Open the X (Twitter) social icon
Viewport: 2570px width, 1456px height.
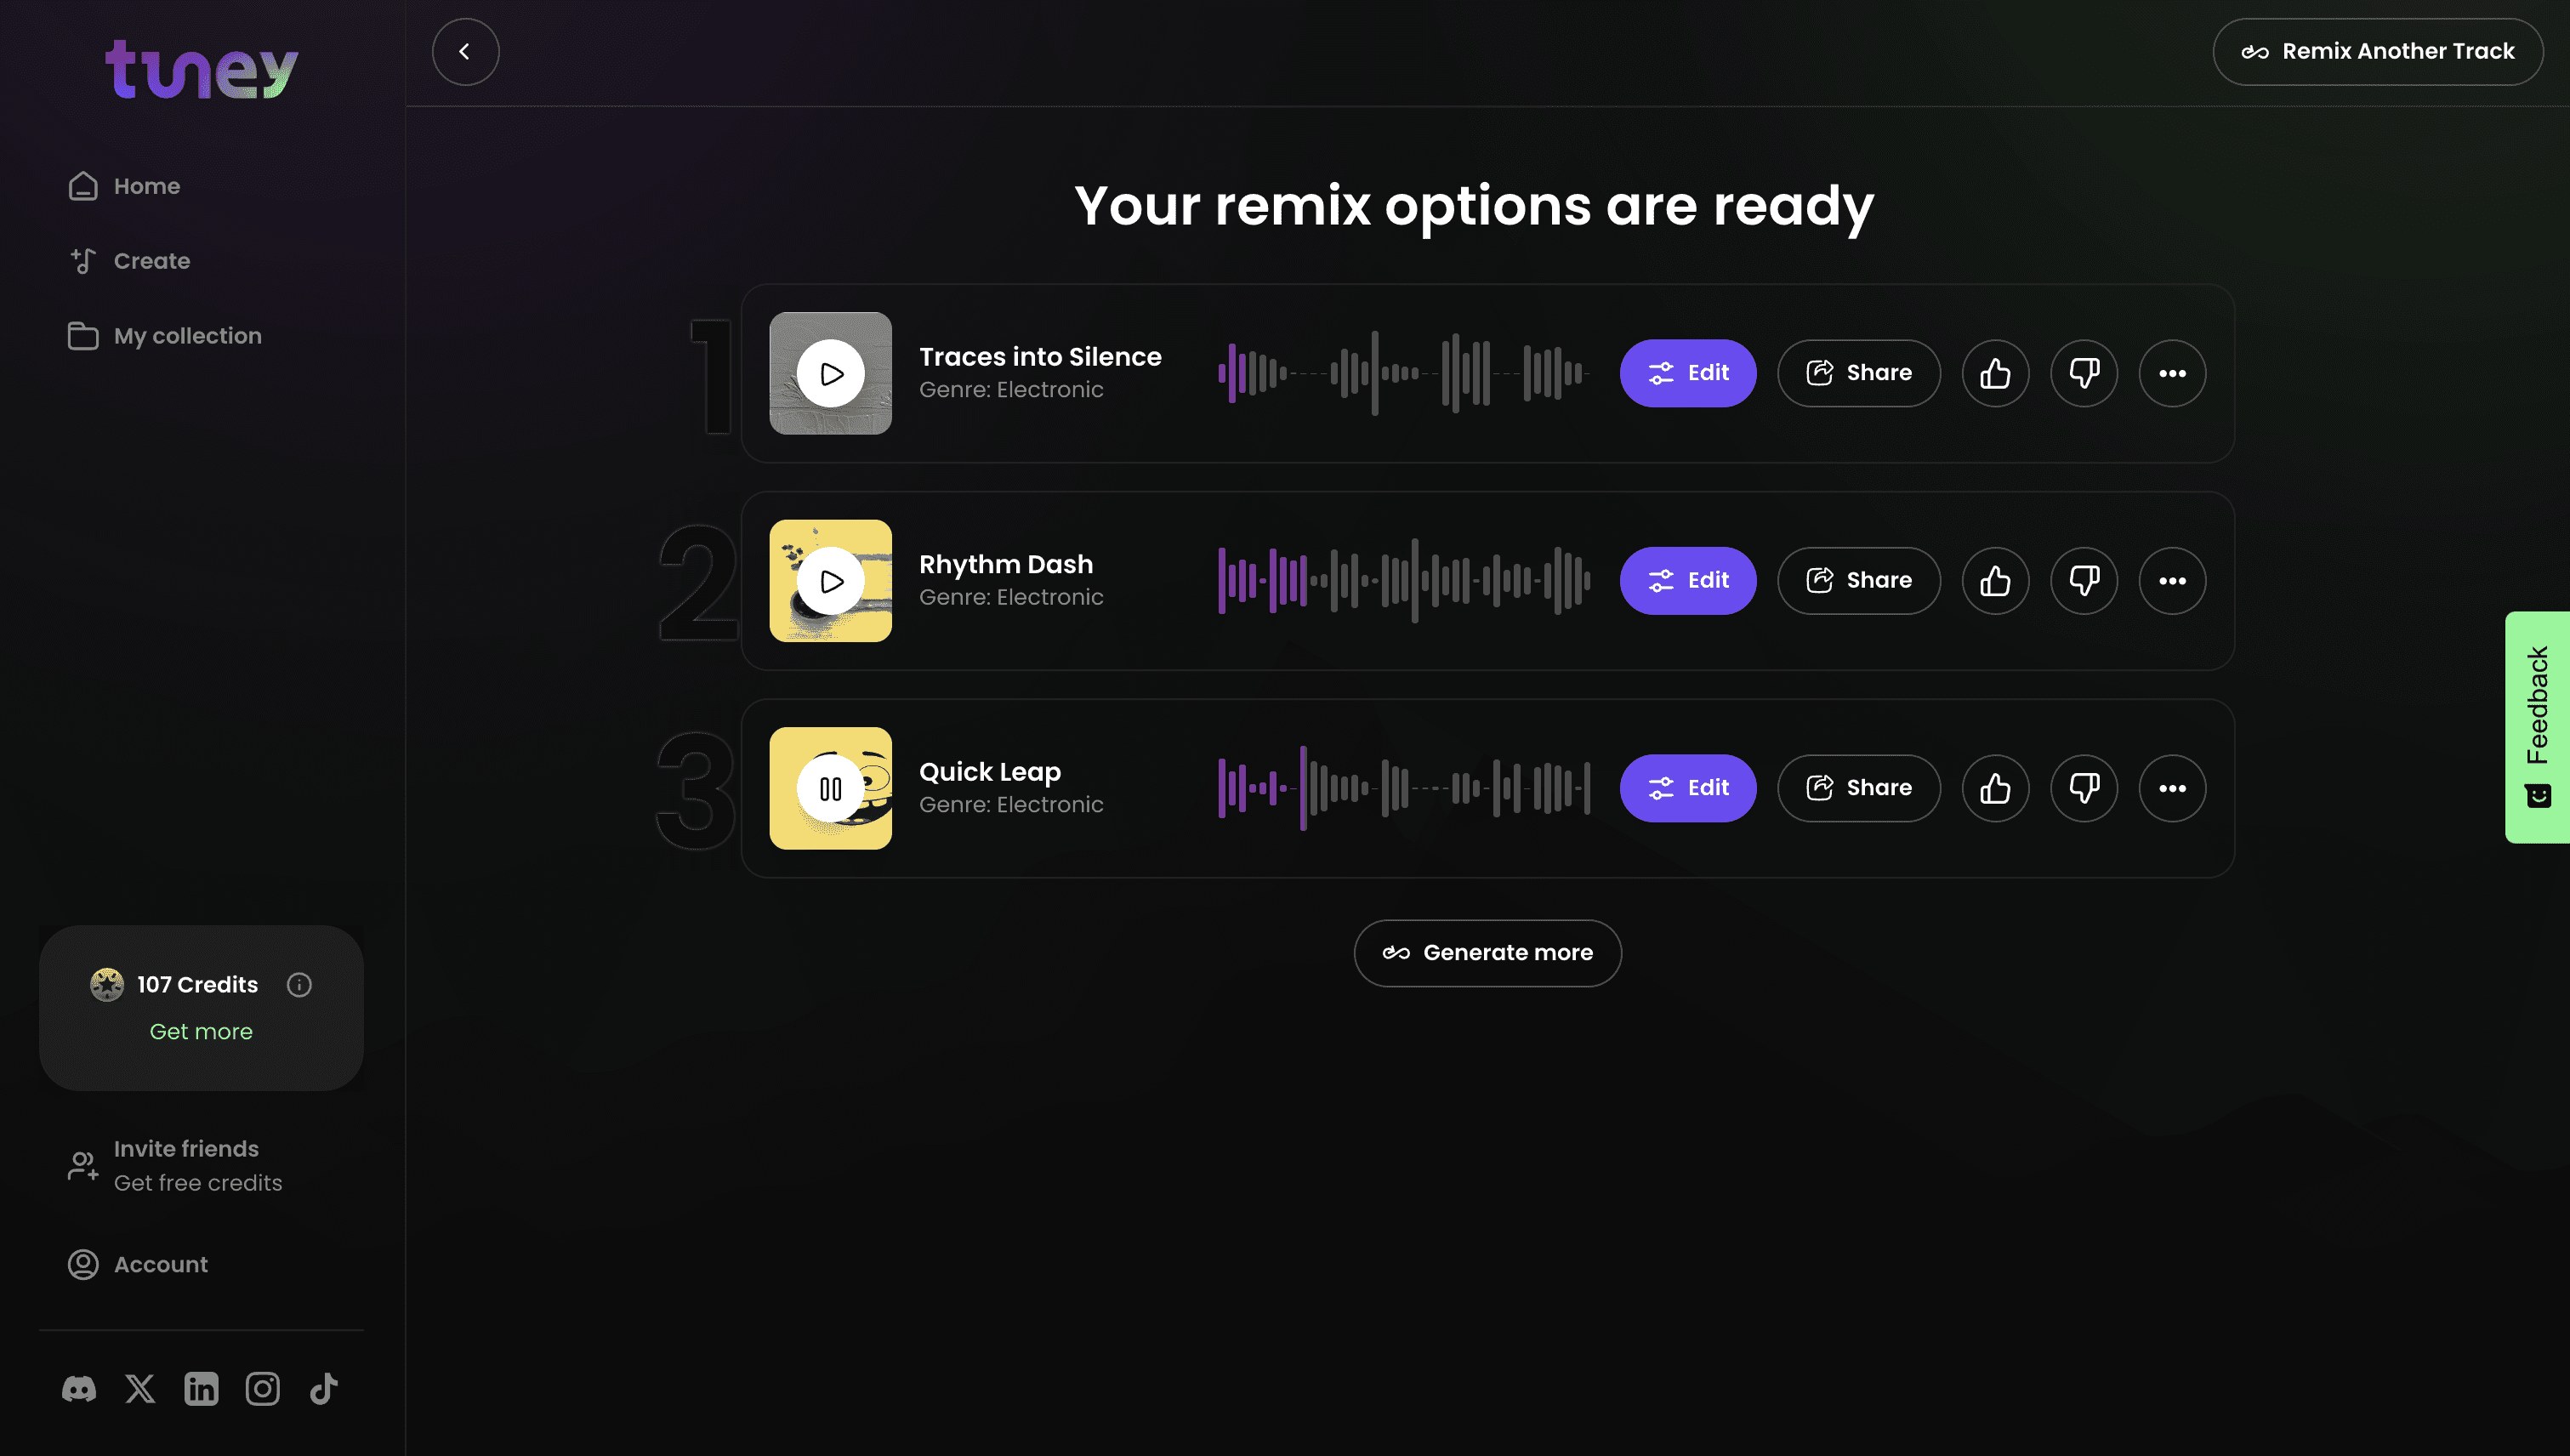click(x=140, y=1388)
